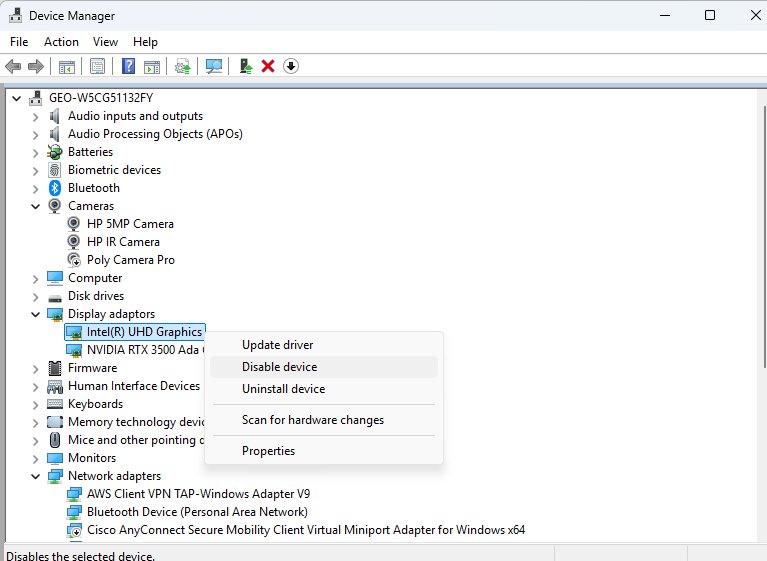767x561 pixels.
Task: Click the Help question mark toolbar icon
Action: tap(128, 66)
